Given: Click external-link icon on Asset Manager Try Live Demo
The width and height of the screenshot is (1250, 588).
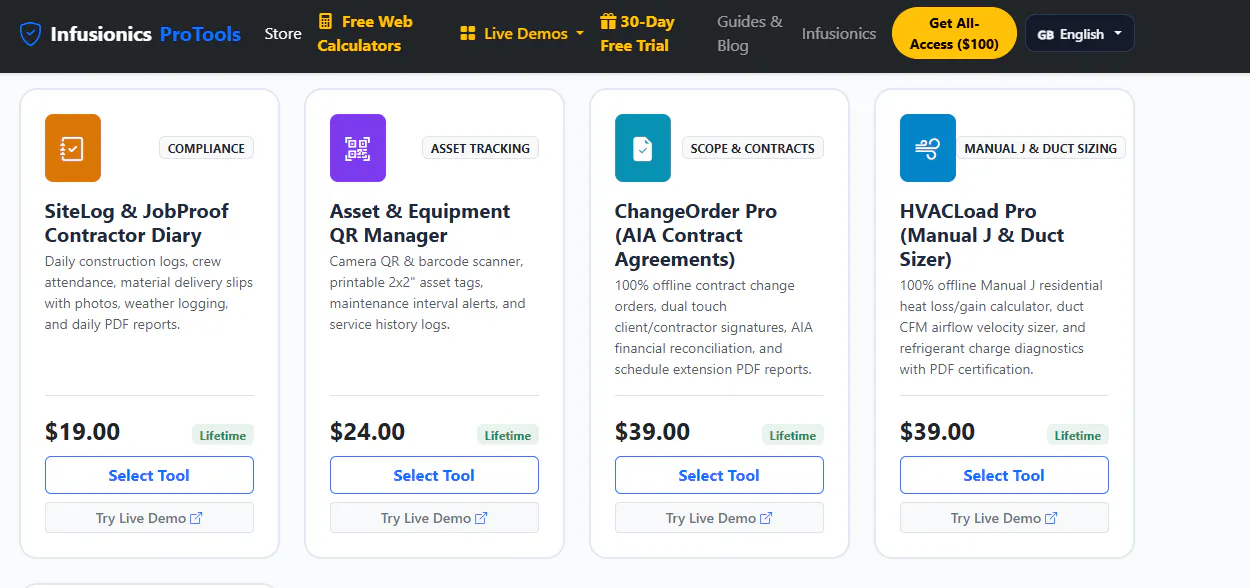Looking at the screenshot, I should point(481,518).
